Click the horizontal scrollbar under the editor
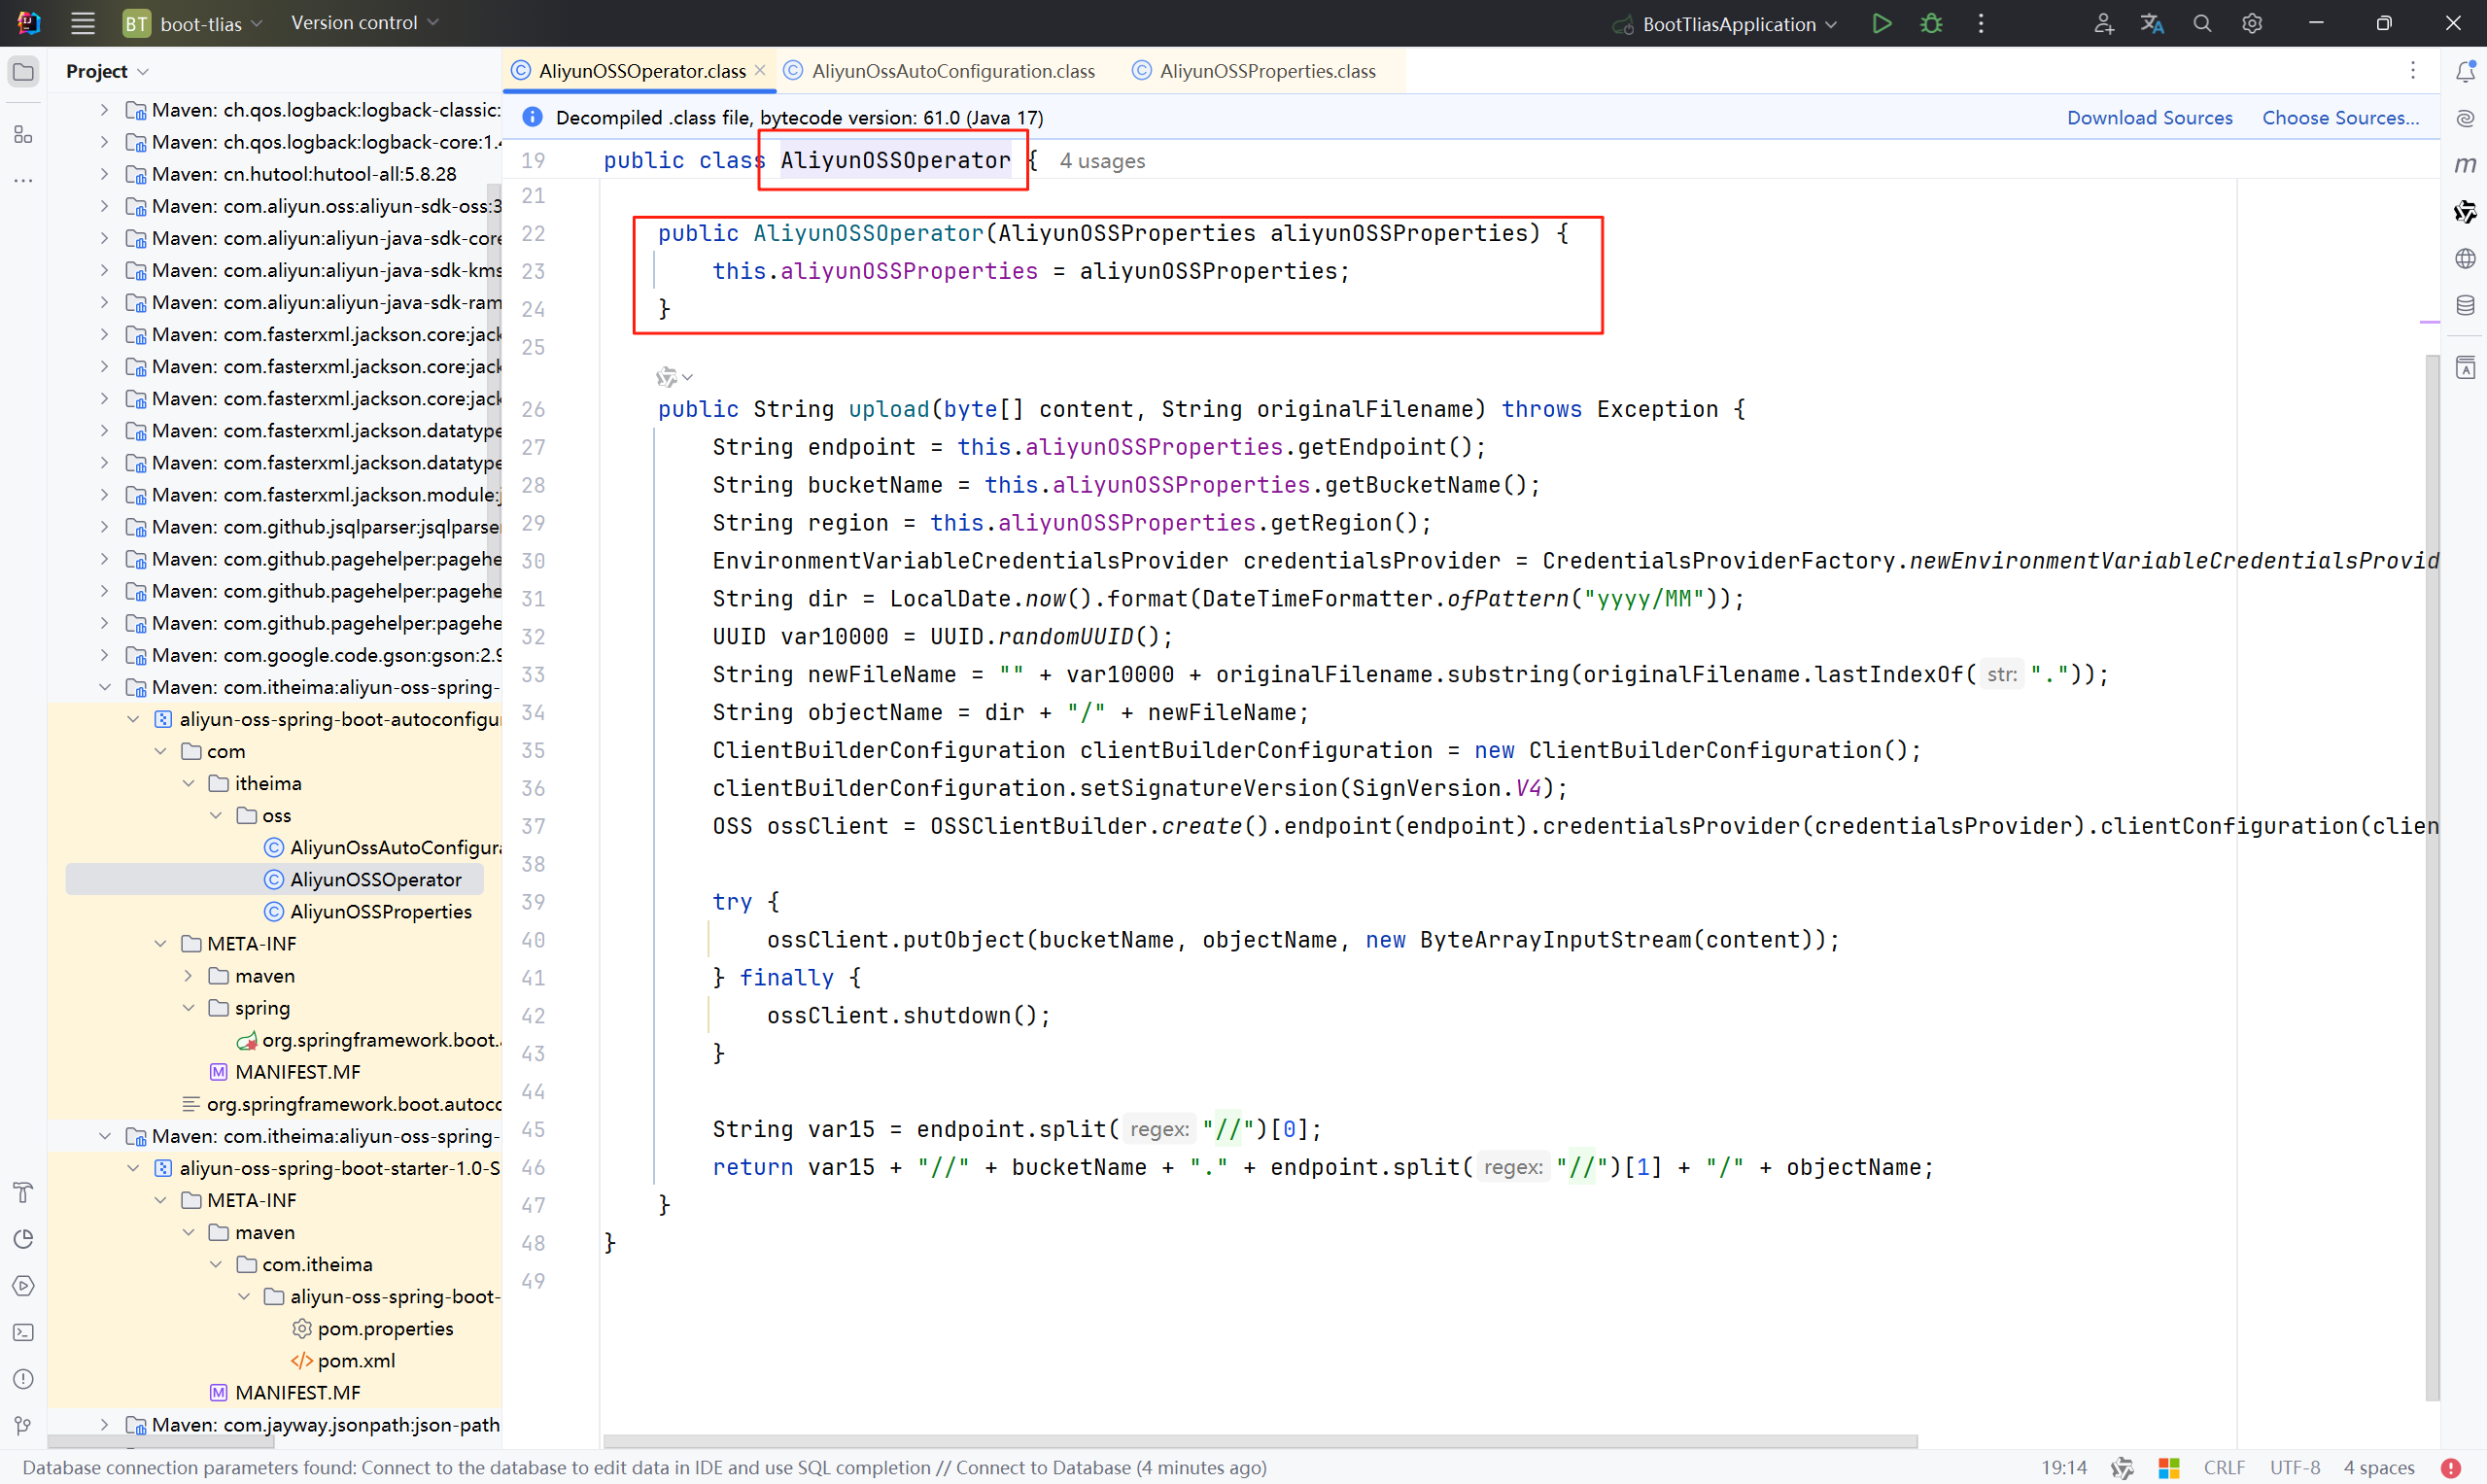This screenshot has width=2487, height=1484. pos(1260,1441)
